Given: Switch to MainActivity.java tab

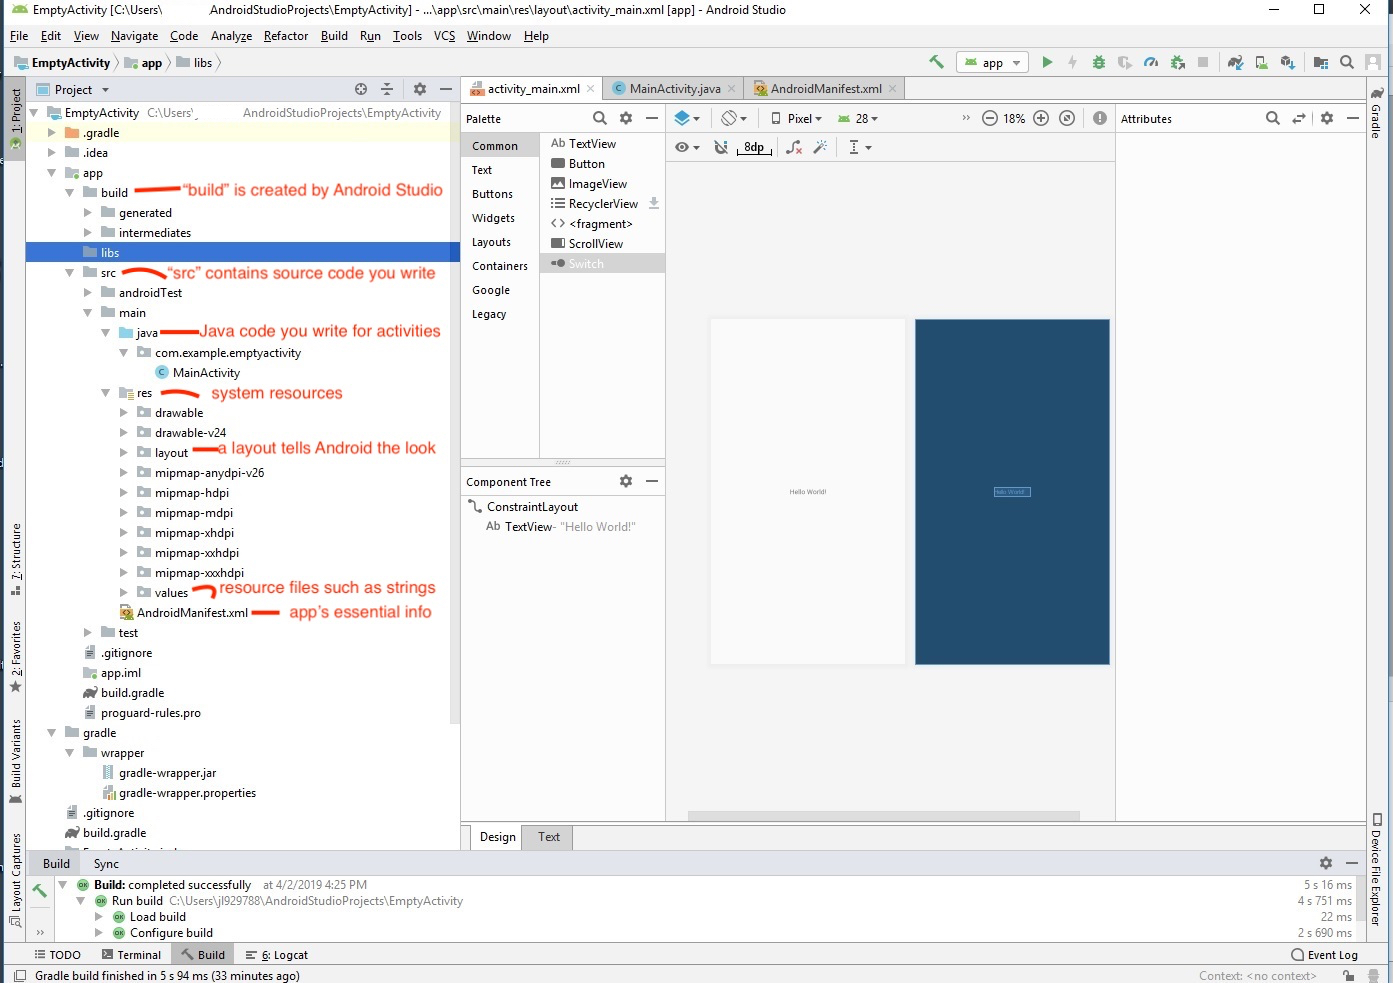Looking at the screenshot, I should pos(674,88).
